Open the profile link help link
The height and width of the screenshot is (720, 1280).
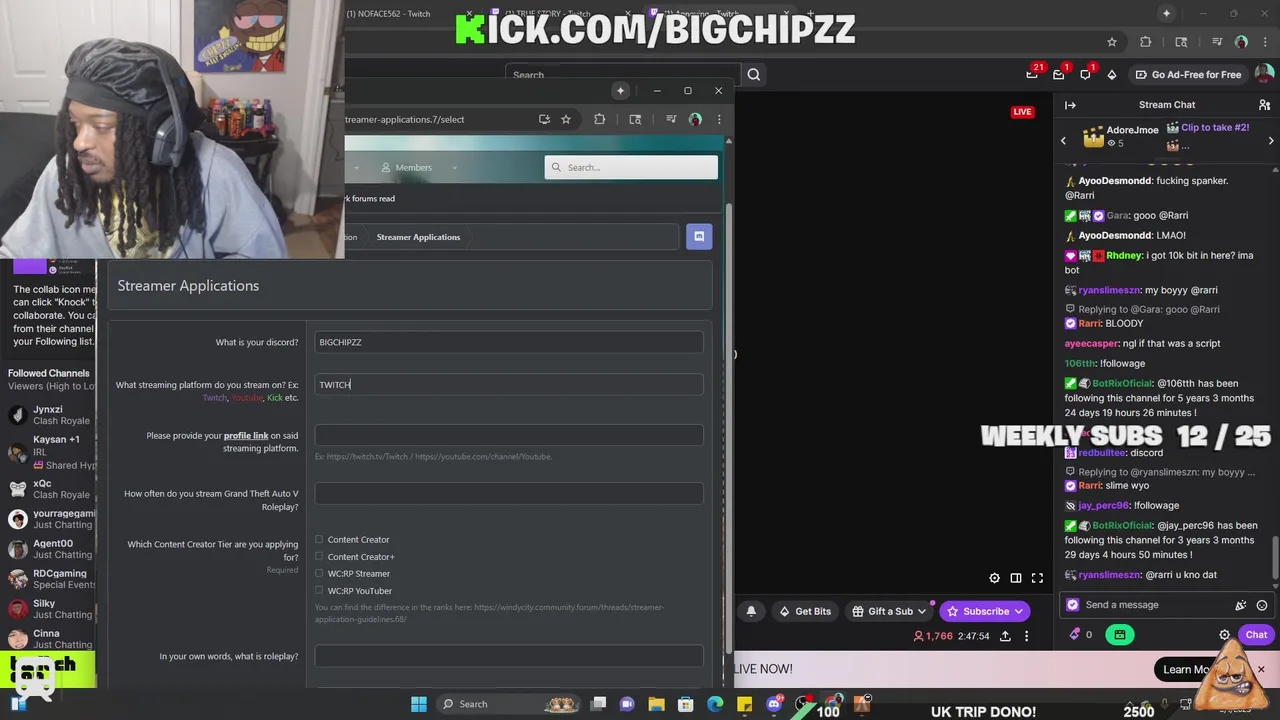pos(246,435)
